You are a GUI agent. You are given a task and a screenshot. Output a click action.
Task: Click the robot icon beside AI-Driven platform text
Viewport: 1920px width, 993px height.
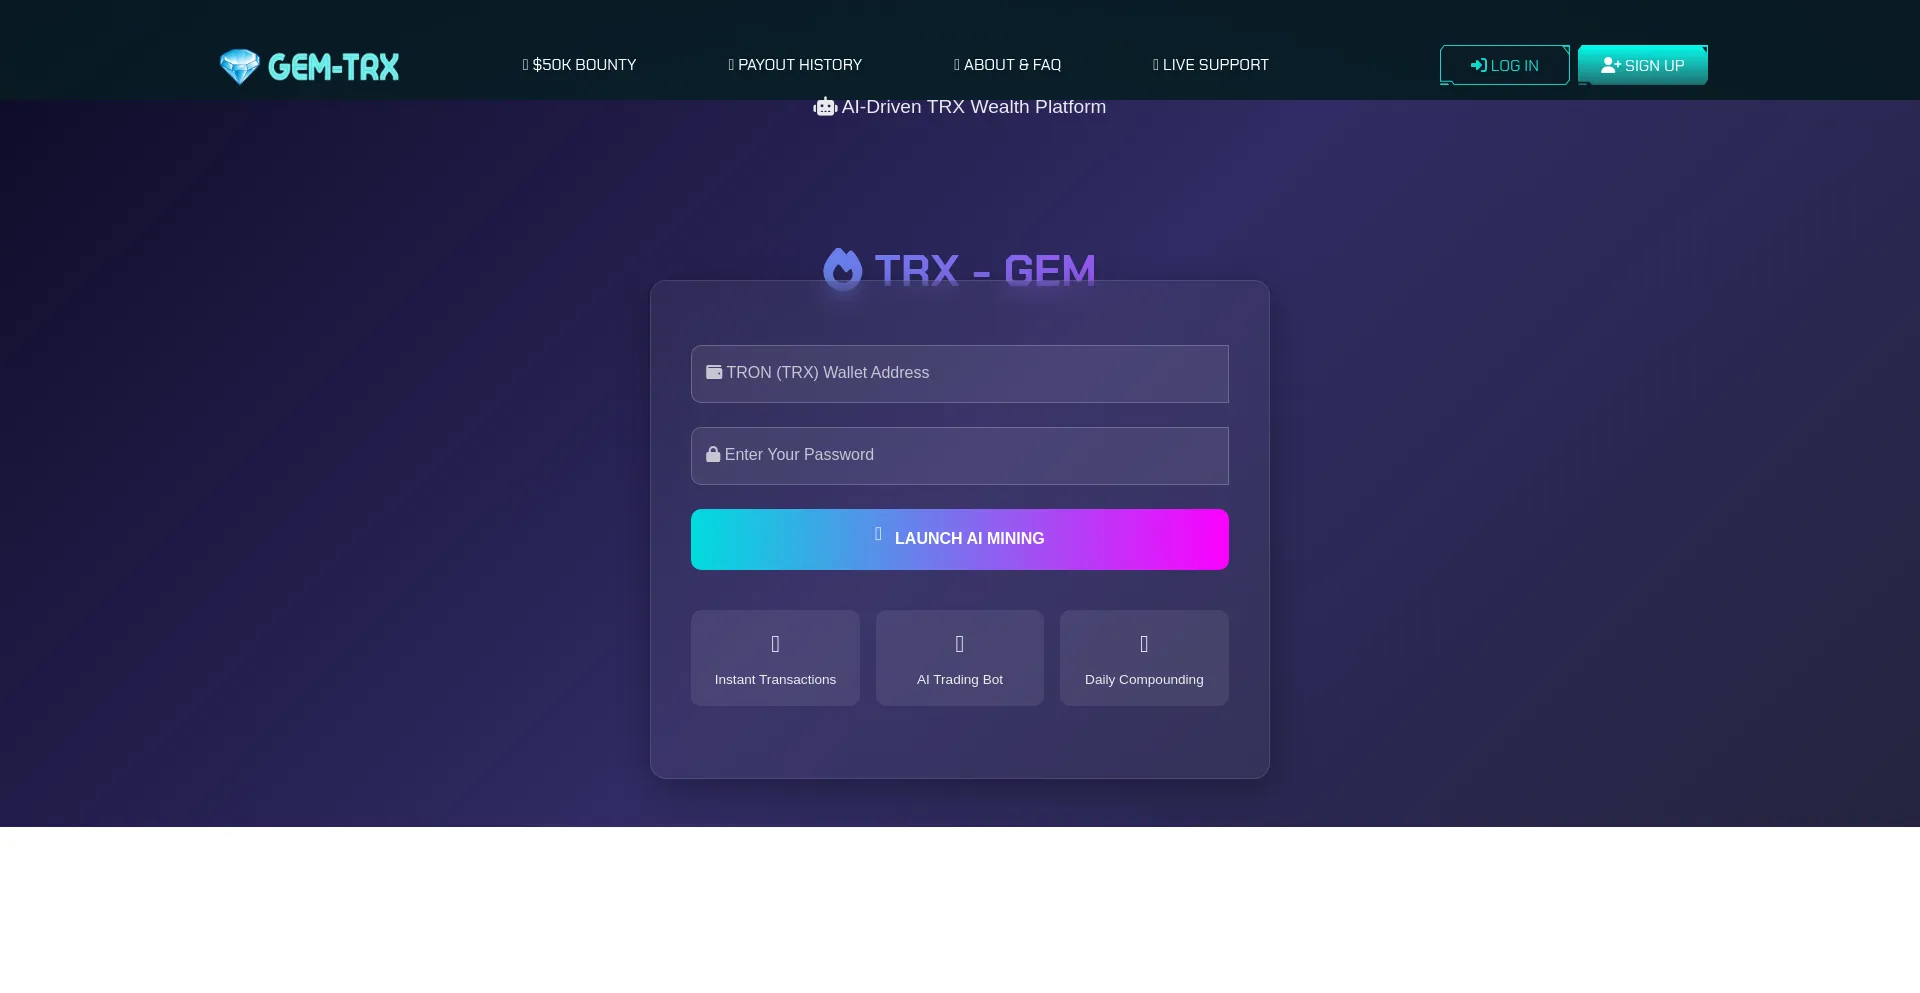[825, 107]
